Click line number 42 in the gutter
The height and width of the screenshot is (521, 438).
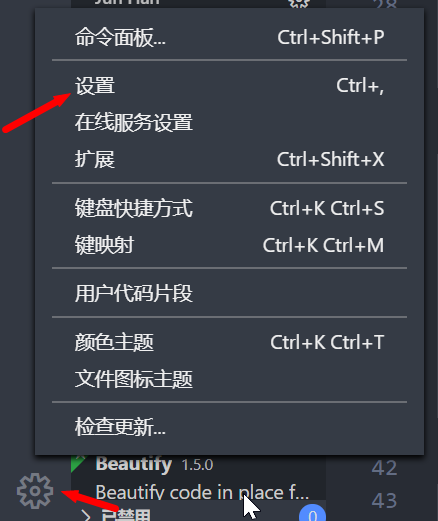pyautogui.click(x=384, y=468)
